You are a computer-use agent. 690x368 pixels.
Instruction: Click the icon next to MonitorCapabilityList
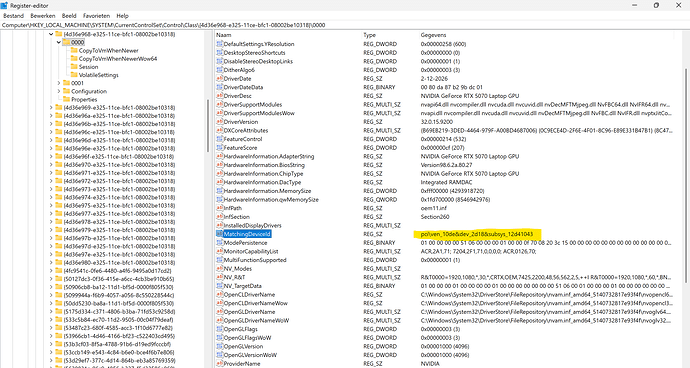point(220,251)
